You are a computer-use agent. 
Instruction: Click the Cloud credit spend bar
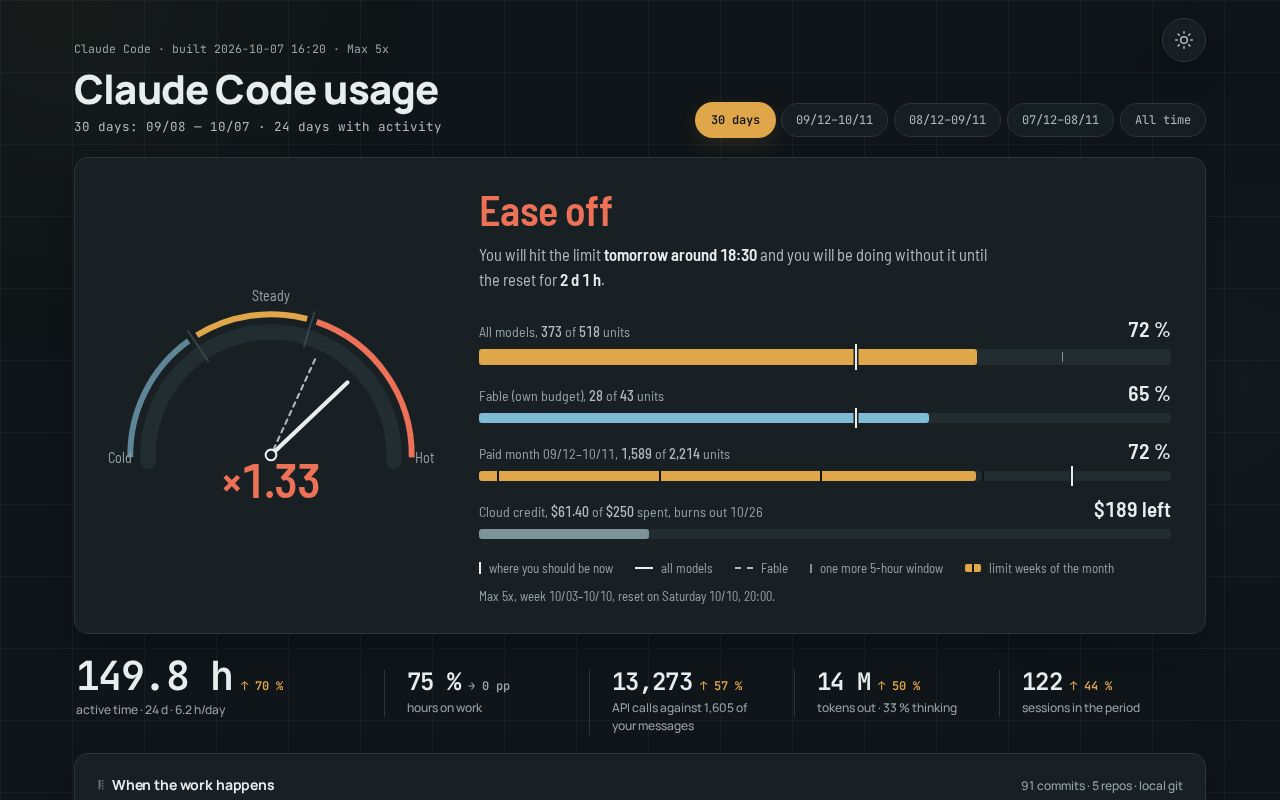(825, 534)
